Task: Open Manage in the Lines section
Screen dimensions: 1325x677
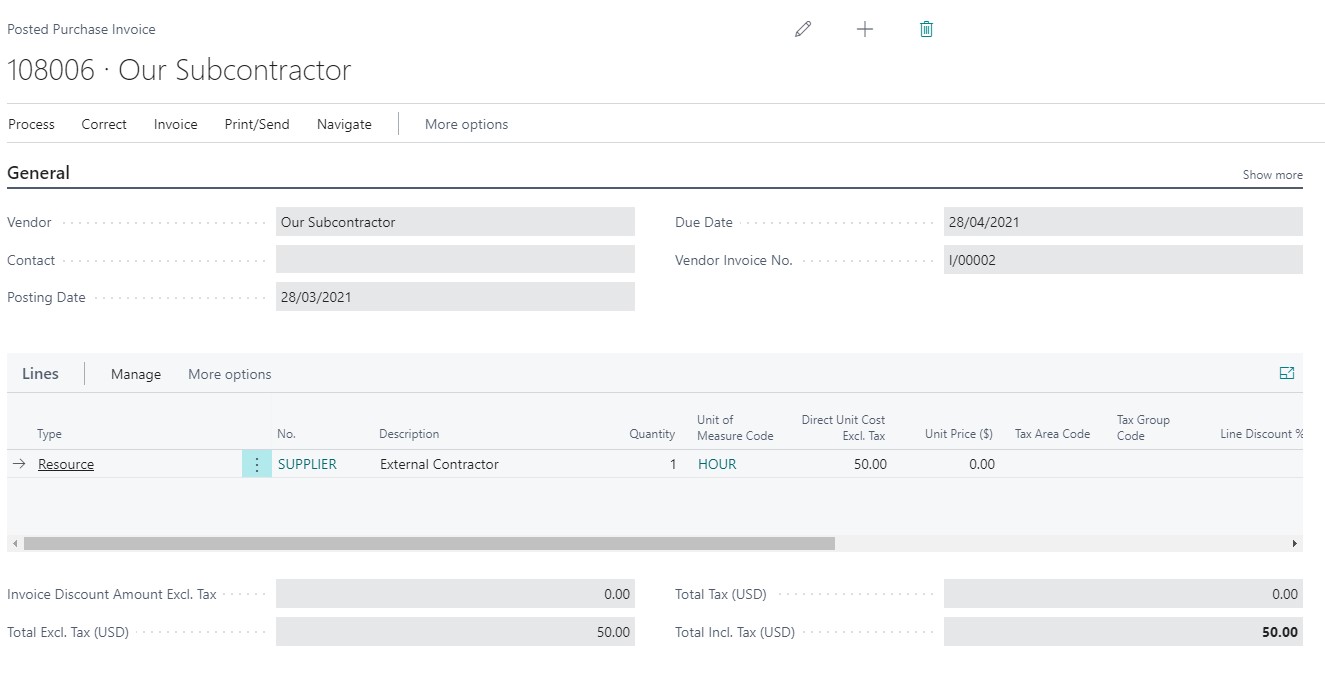Action: pos(136,374)
